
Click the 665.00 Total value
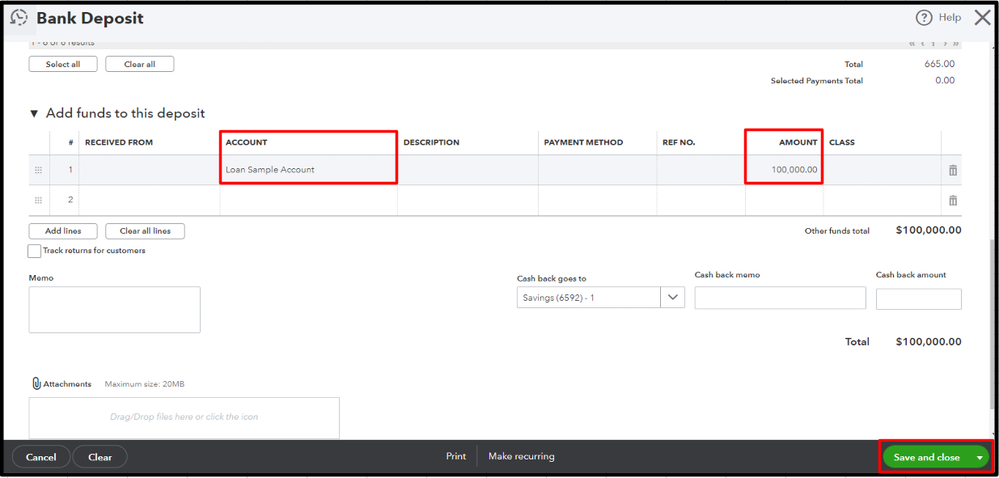[x=940, y=64]
